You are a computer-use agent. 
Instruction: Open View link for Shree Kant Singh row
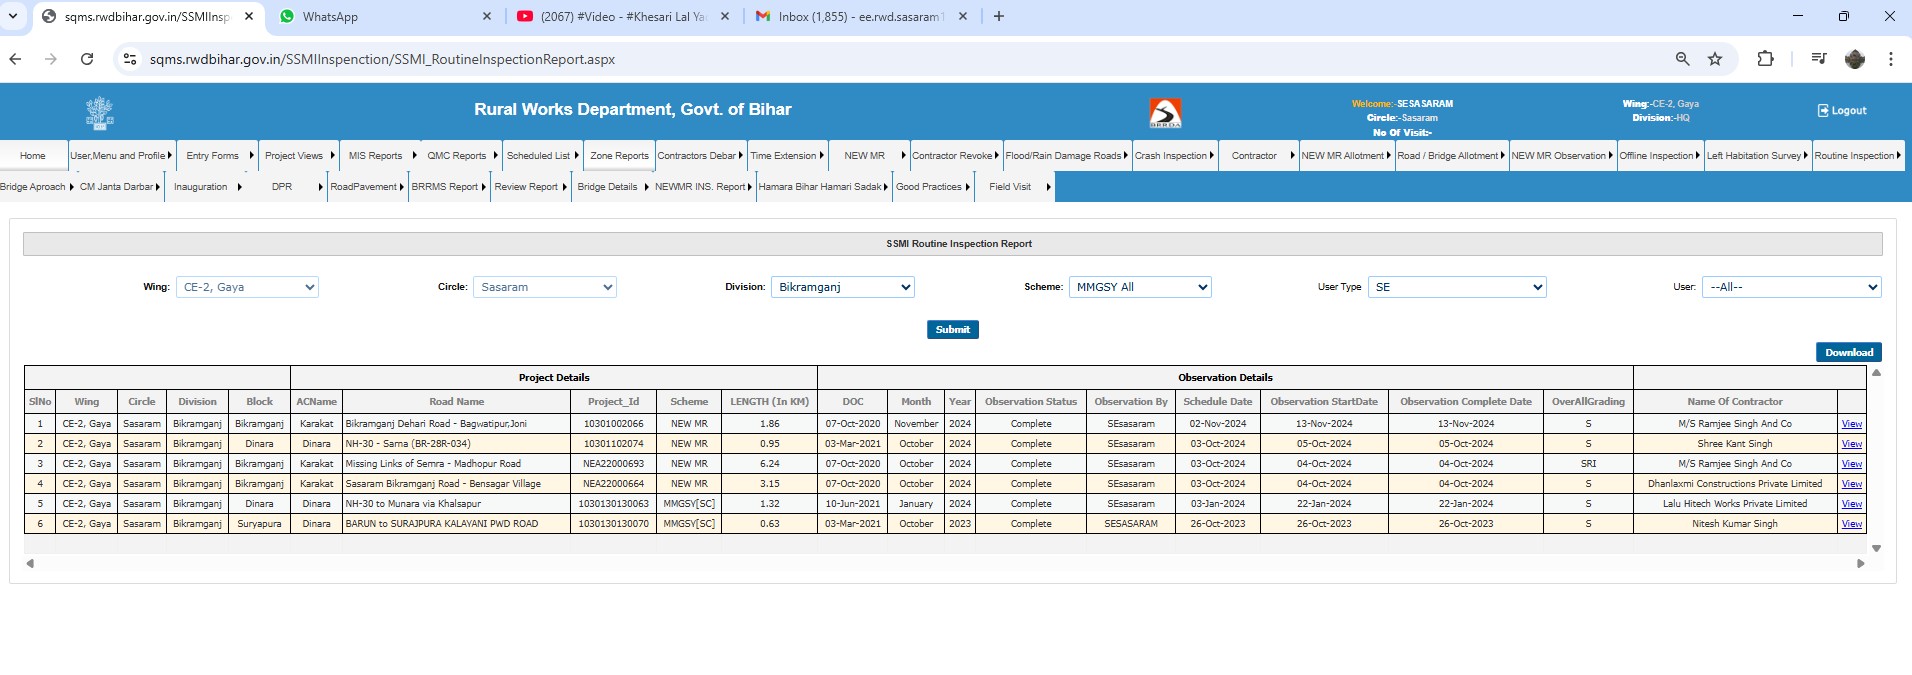[1851, 444]
